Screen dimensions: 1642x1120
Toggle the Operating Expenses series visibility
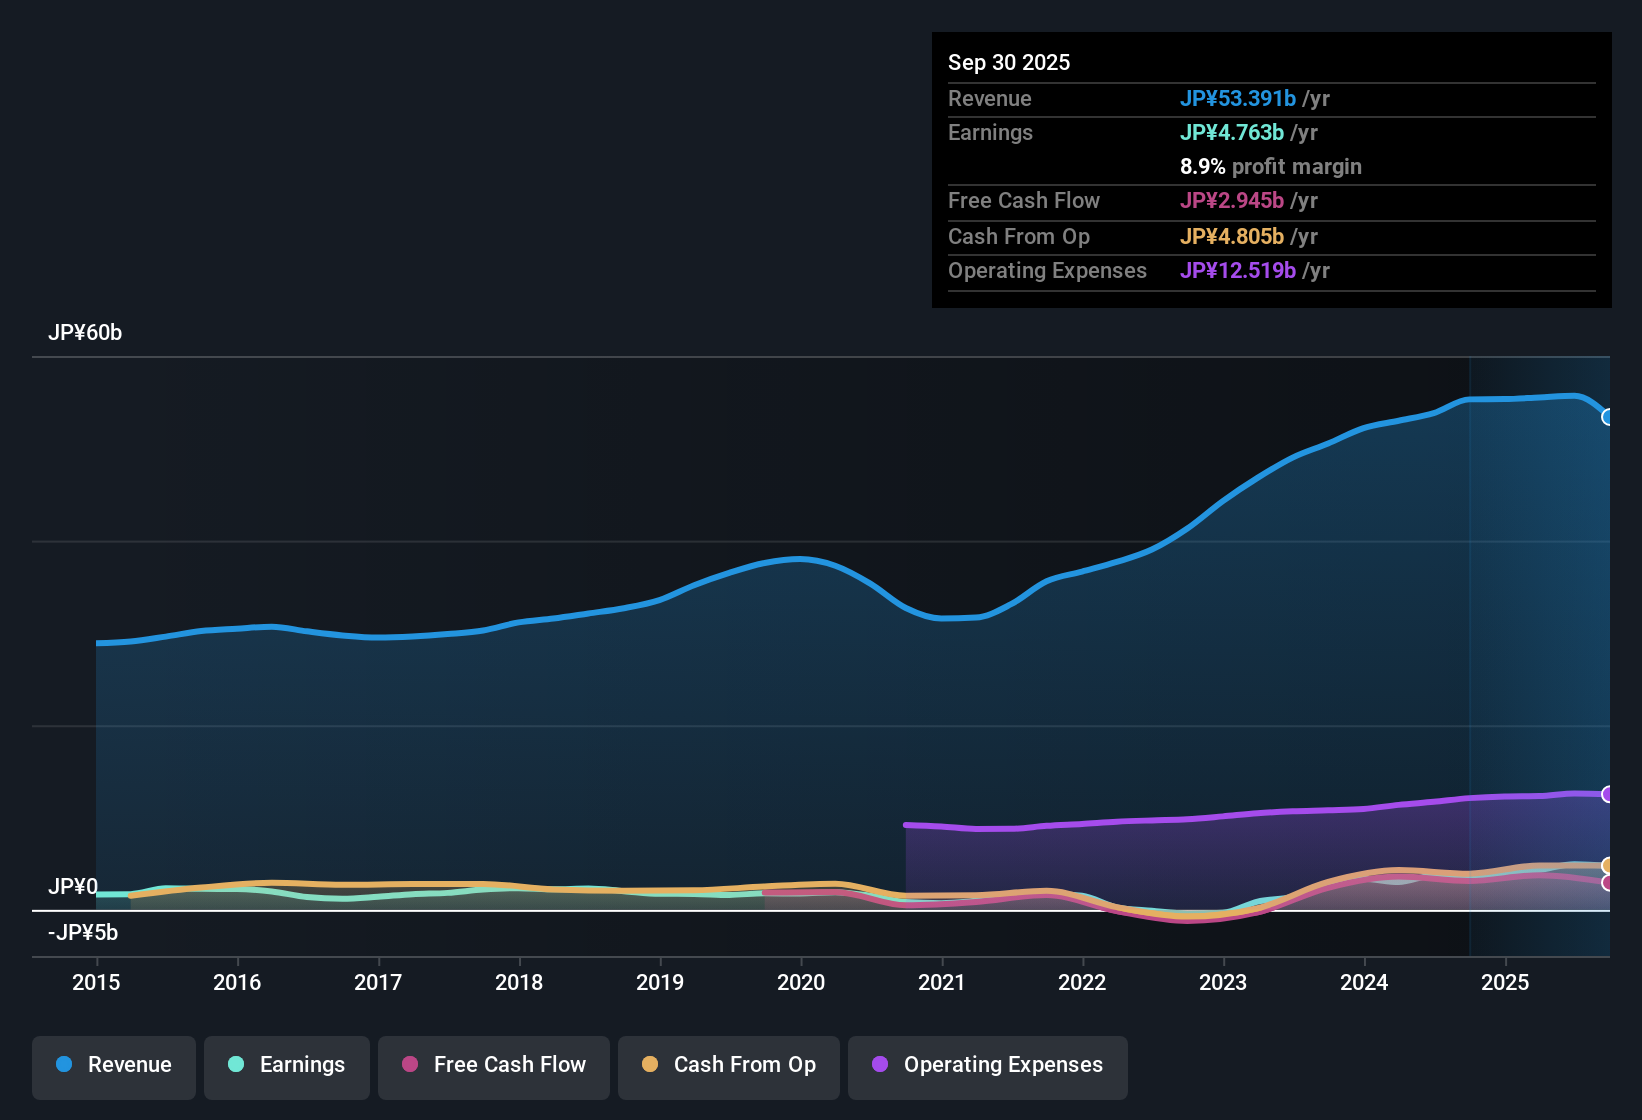click(987, 1065)
